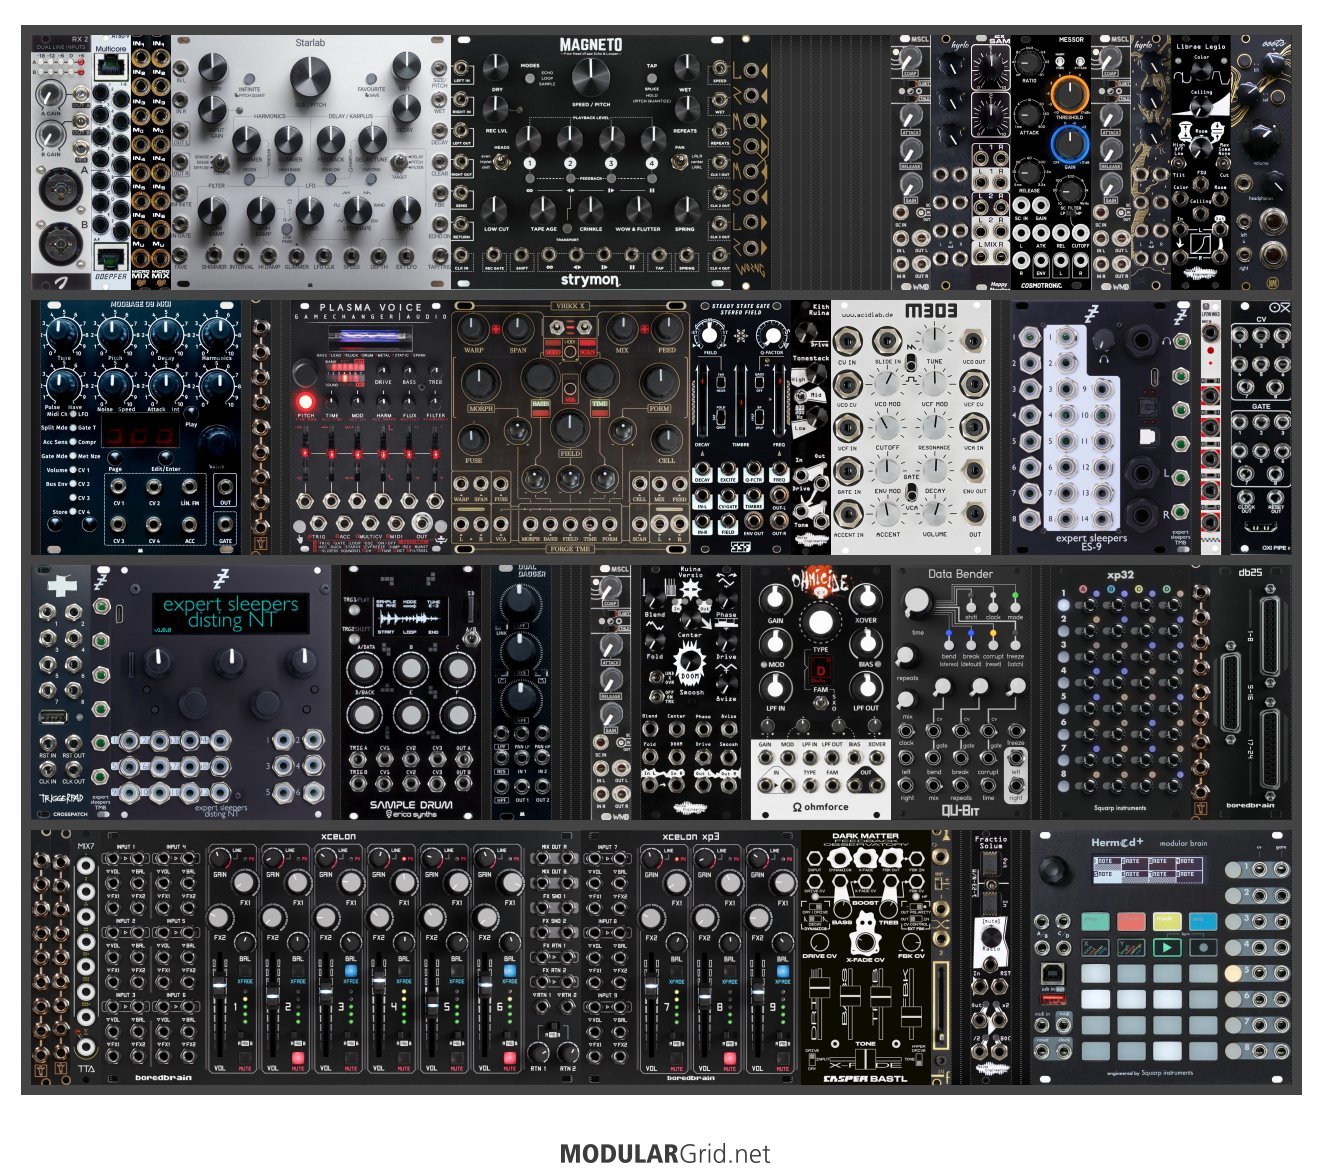Tap the Data Bender mode button

tap(1015, 608)
